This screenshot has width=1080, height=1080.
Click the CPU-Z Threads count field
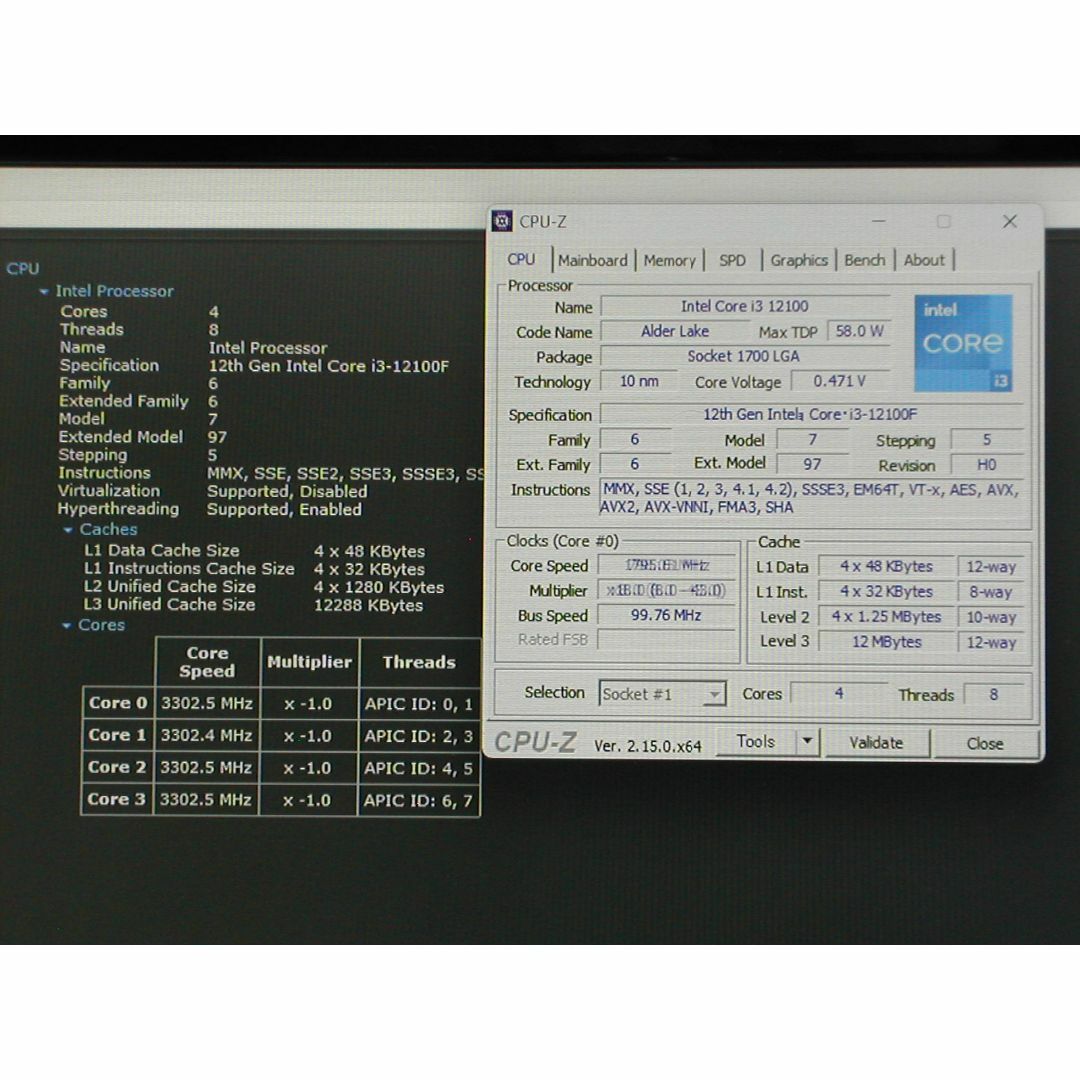(x=994, y=694)
